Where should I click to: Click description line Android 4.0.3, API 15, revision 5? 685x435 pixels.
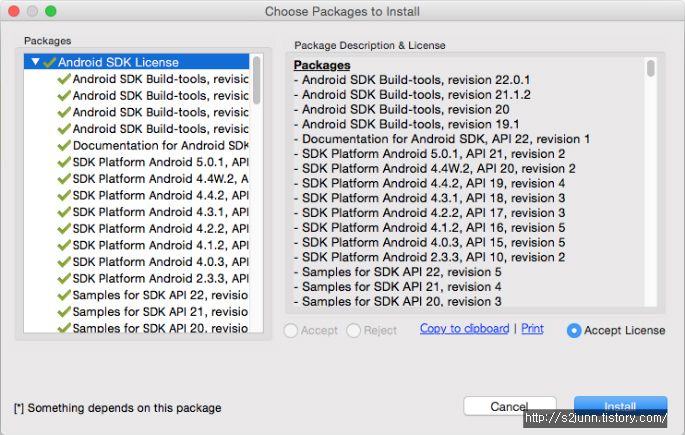click(429, 243)
